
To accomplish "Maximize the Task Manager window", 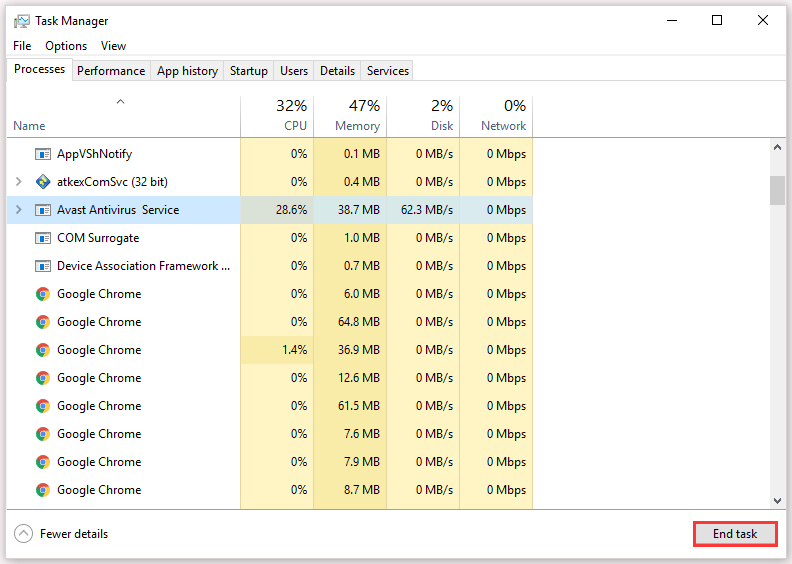I will pos(717,21).
